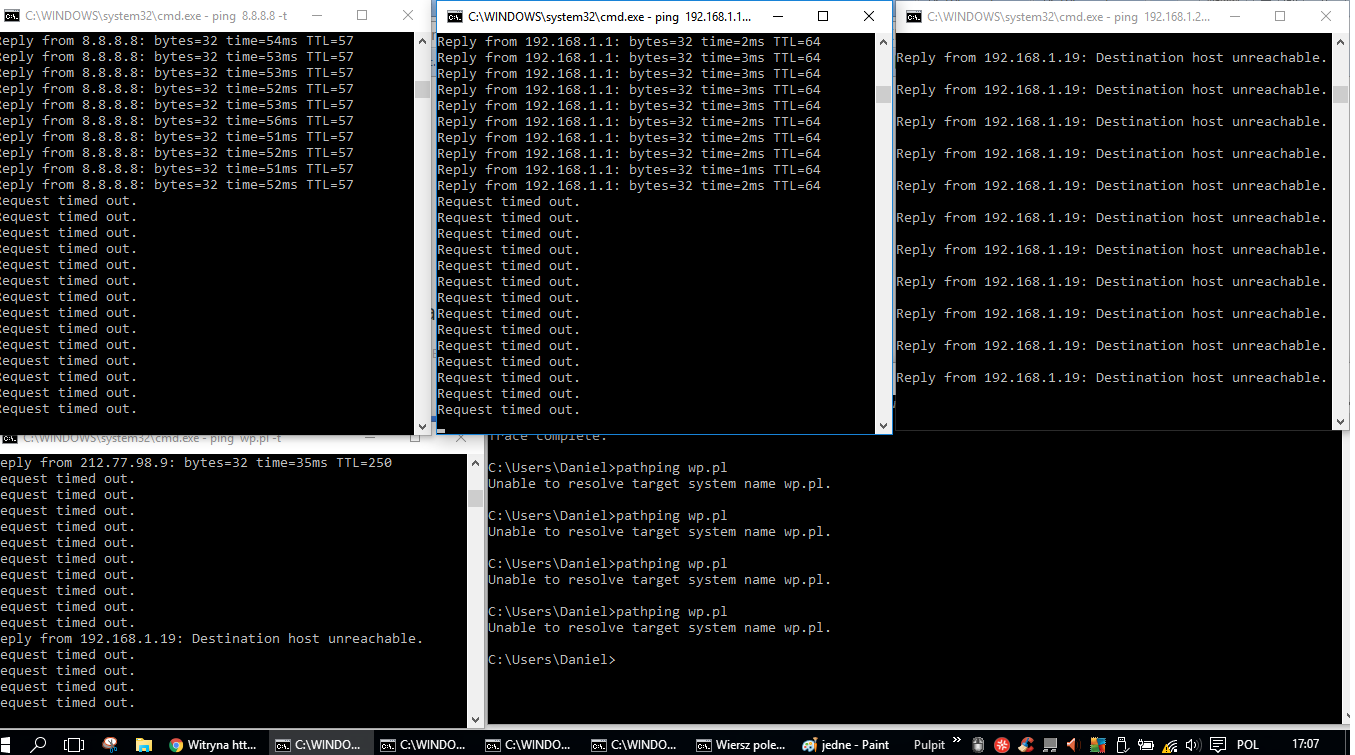Click scroll-down arrow in ping 192.168.1.1 window
Image resolution: width=1355 pixels, height=755 pixels.
[x=882, y=425]
